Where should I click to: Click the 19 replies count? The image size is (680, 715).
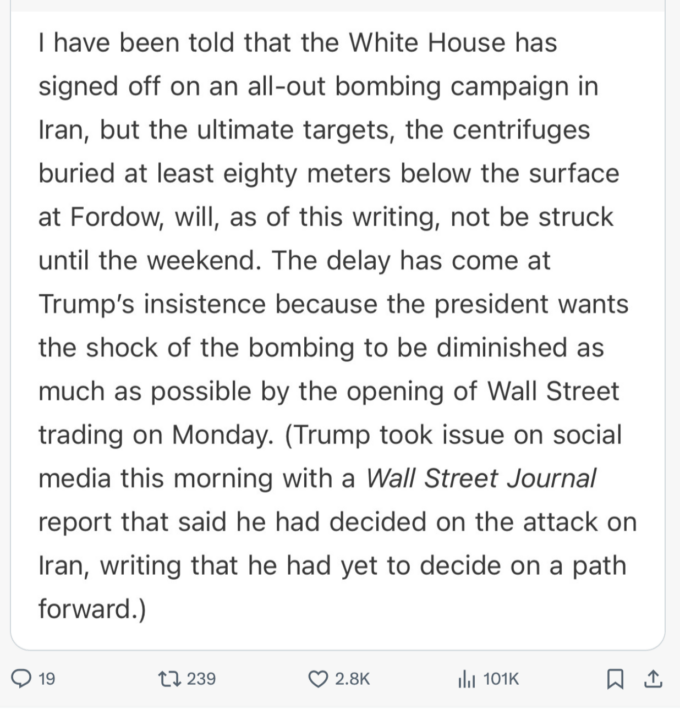point(47,679)
